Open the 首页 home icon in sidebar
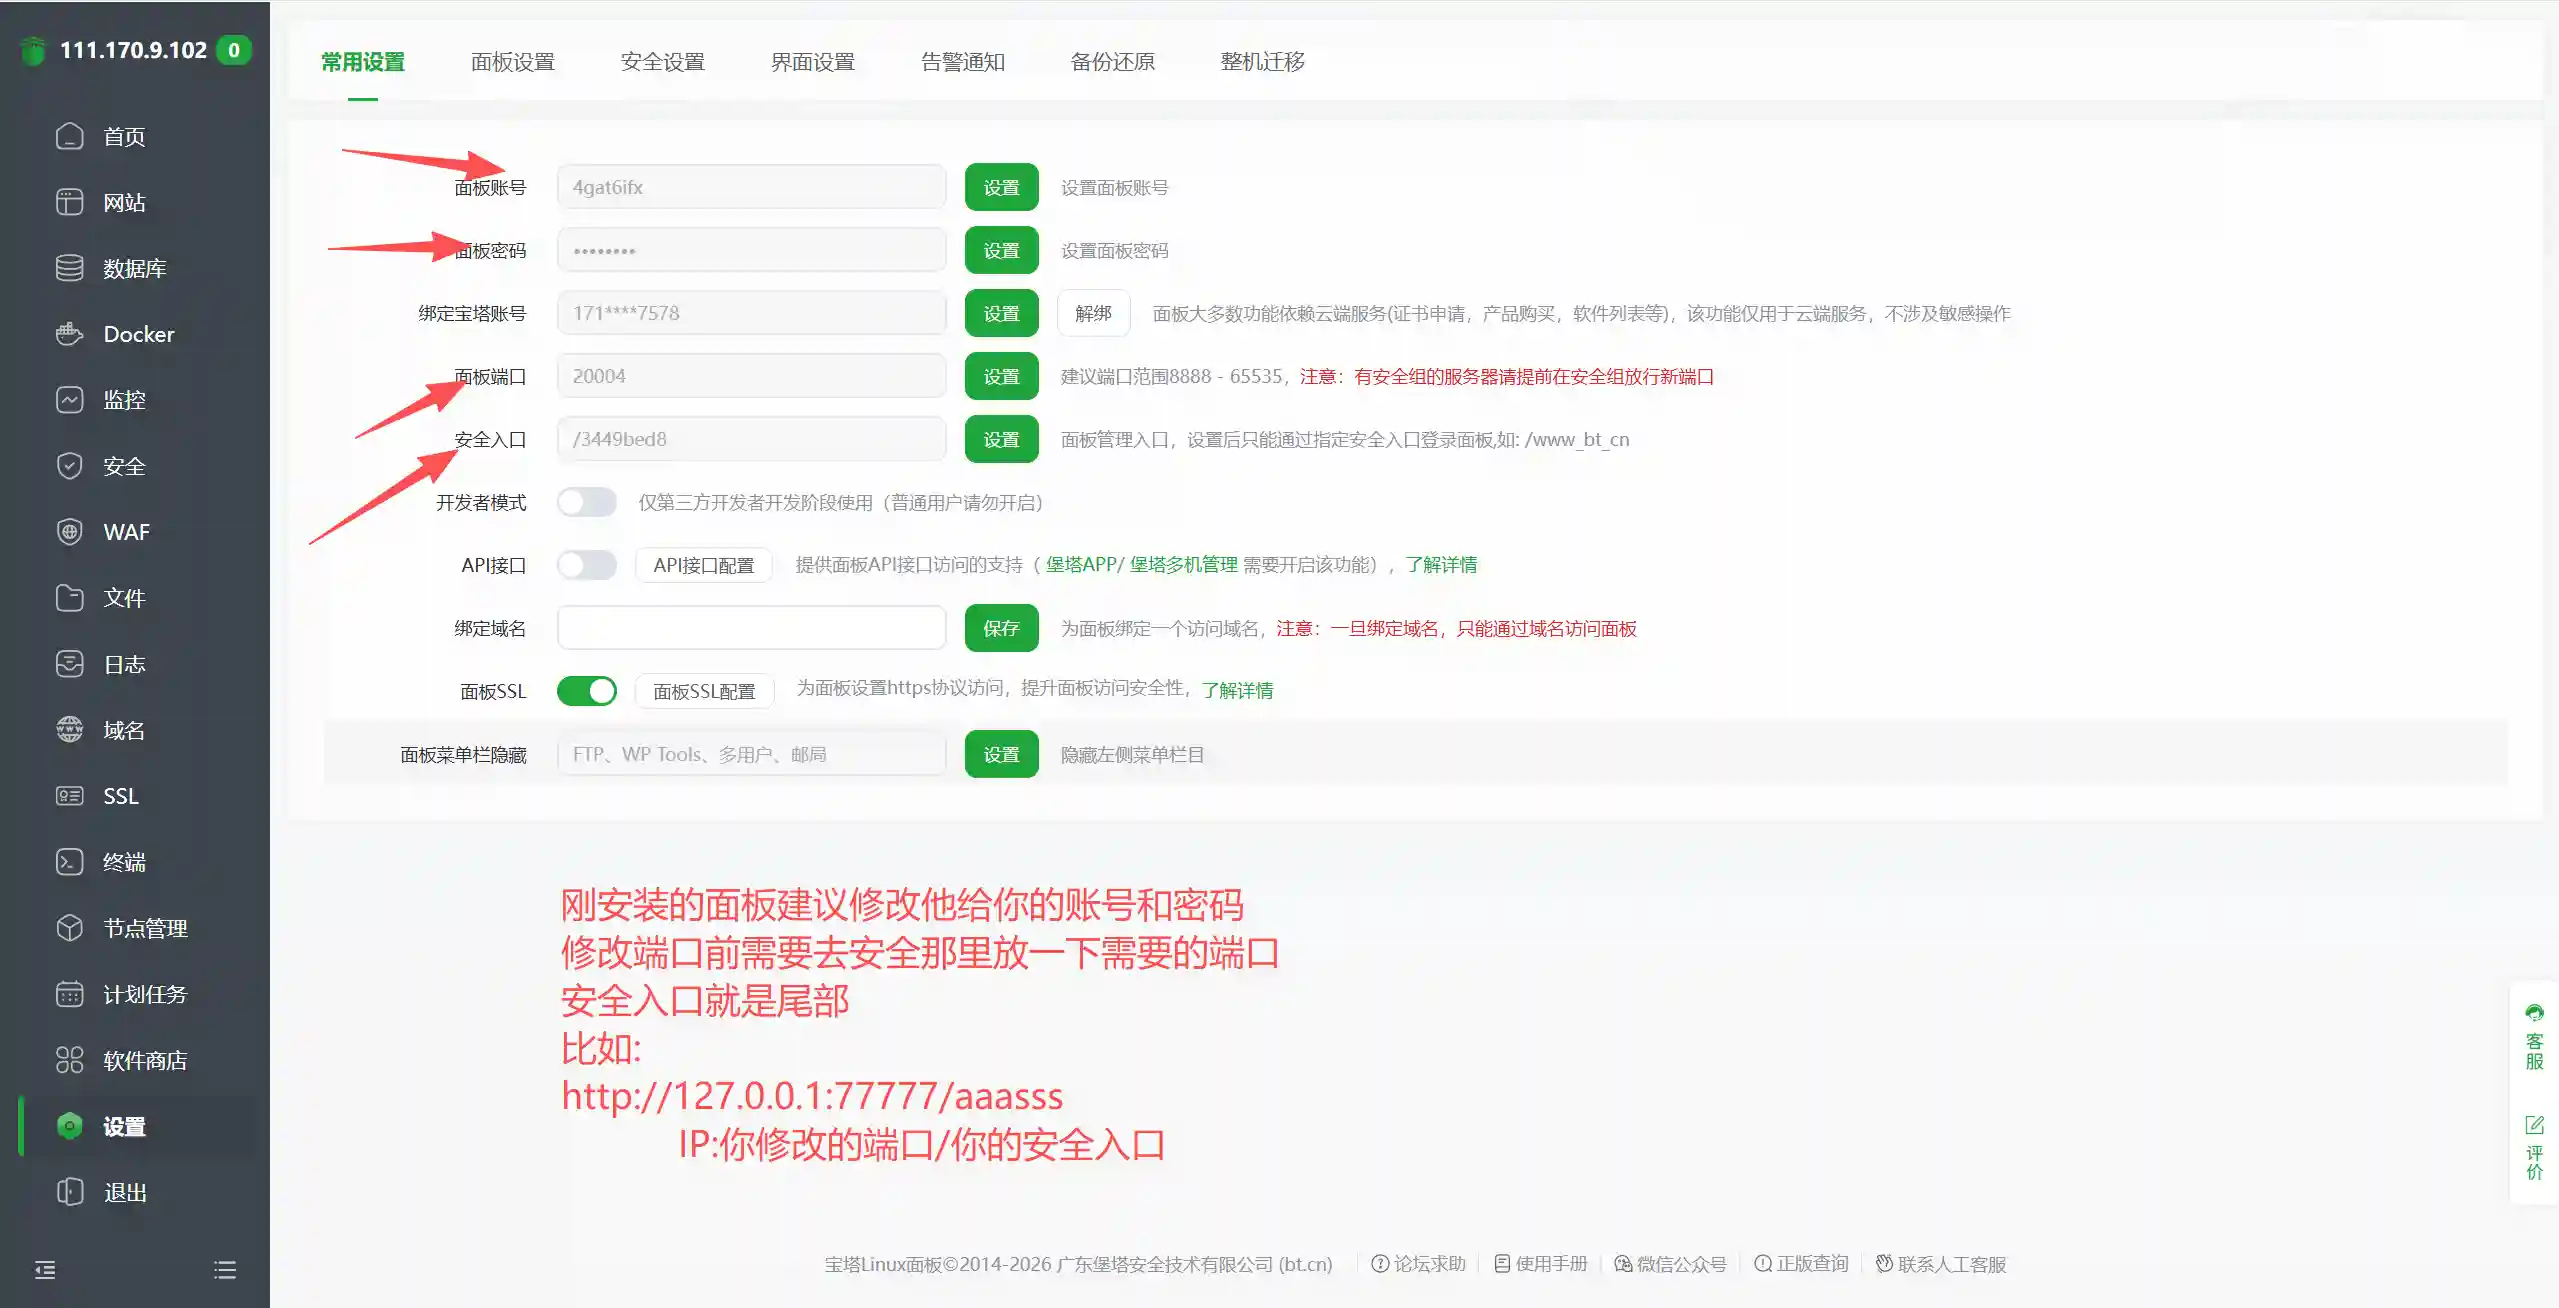2559x1308 pixels. [69, 136]
